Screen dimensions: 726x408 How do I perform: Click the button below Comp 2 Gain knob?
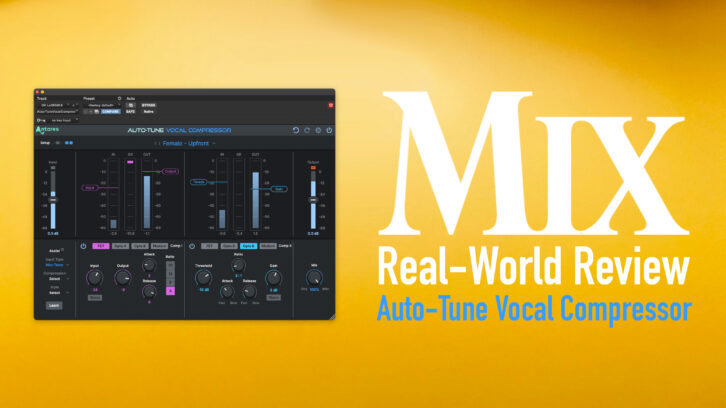273,298
